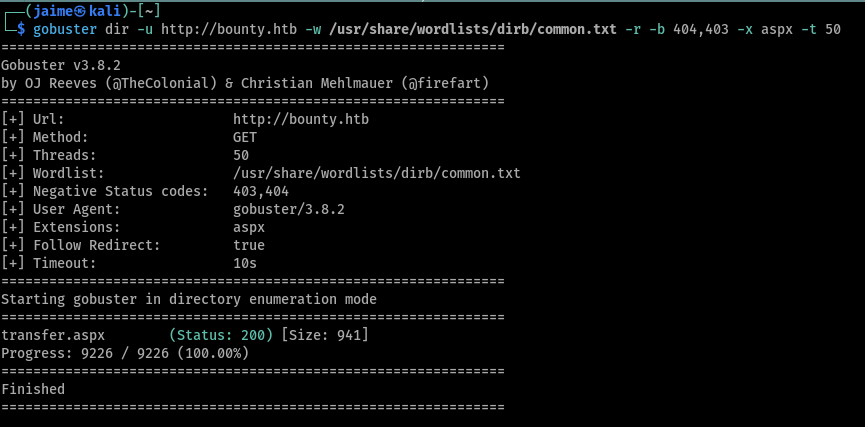Screen dimensions: 865x427
Task: Click the Url value 'http://bounty.htb'
Action: [301, 120]
